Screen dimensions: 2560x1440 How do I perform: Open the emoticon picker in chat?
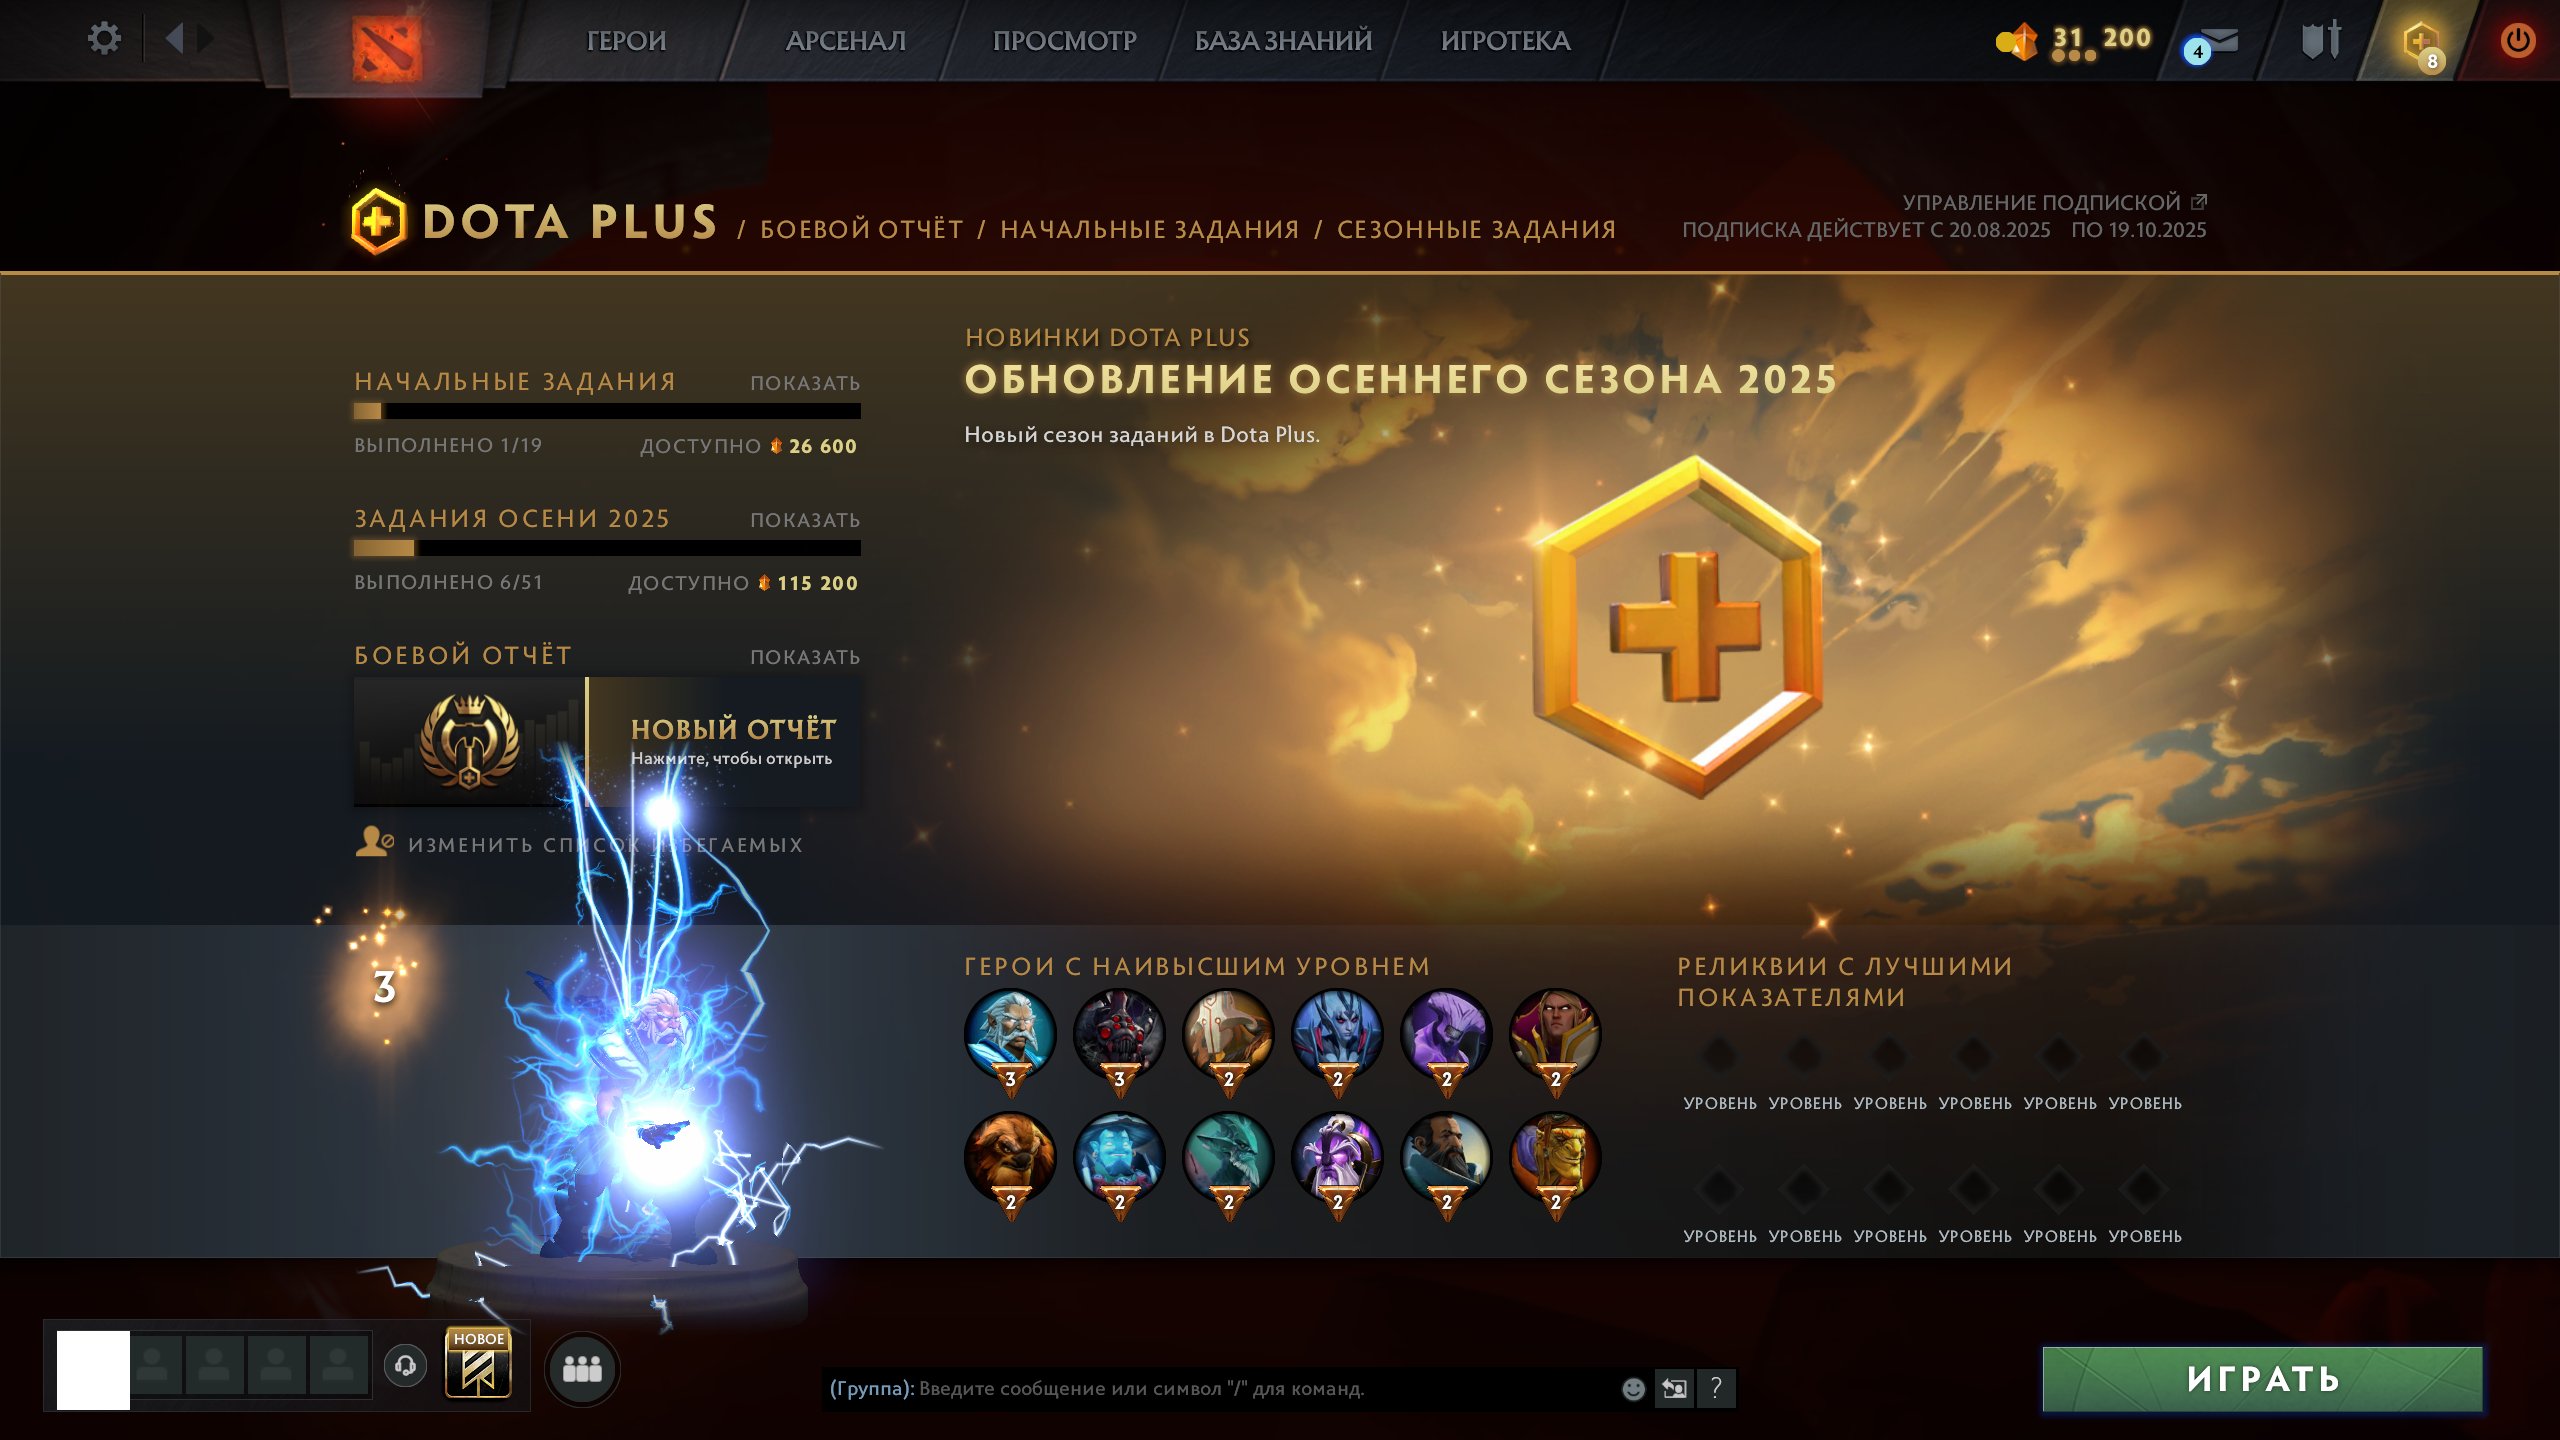click(1633, 1388)
